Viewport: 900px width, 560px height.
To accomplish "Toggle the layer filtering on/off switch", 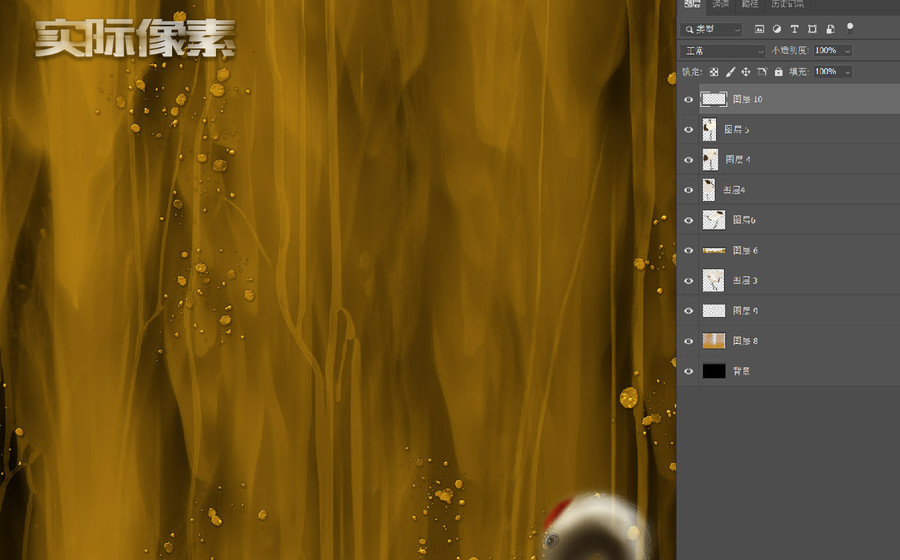I will click(x=850, y=28).
